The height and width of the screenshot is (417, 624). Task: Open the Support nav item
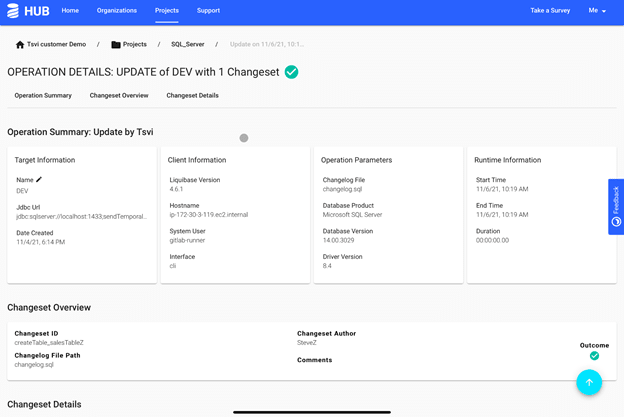pyautogui.click(x=208, y=11)
